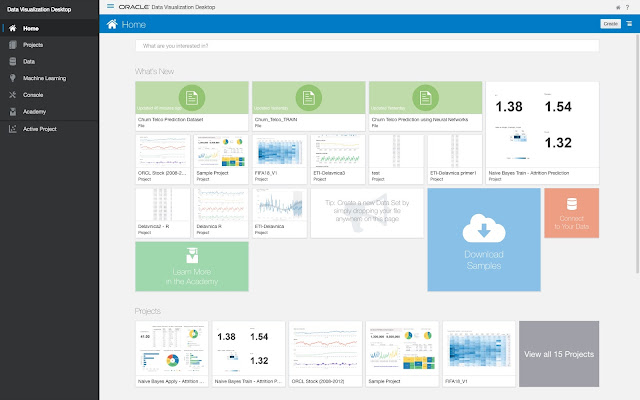
Task: Click file icon on Churn_Telco_TRAIN tile
Action: tap(309, 98)
